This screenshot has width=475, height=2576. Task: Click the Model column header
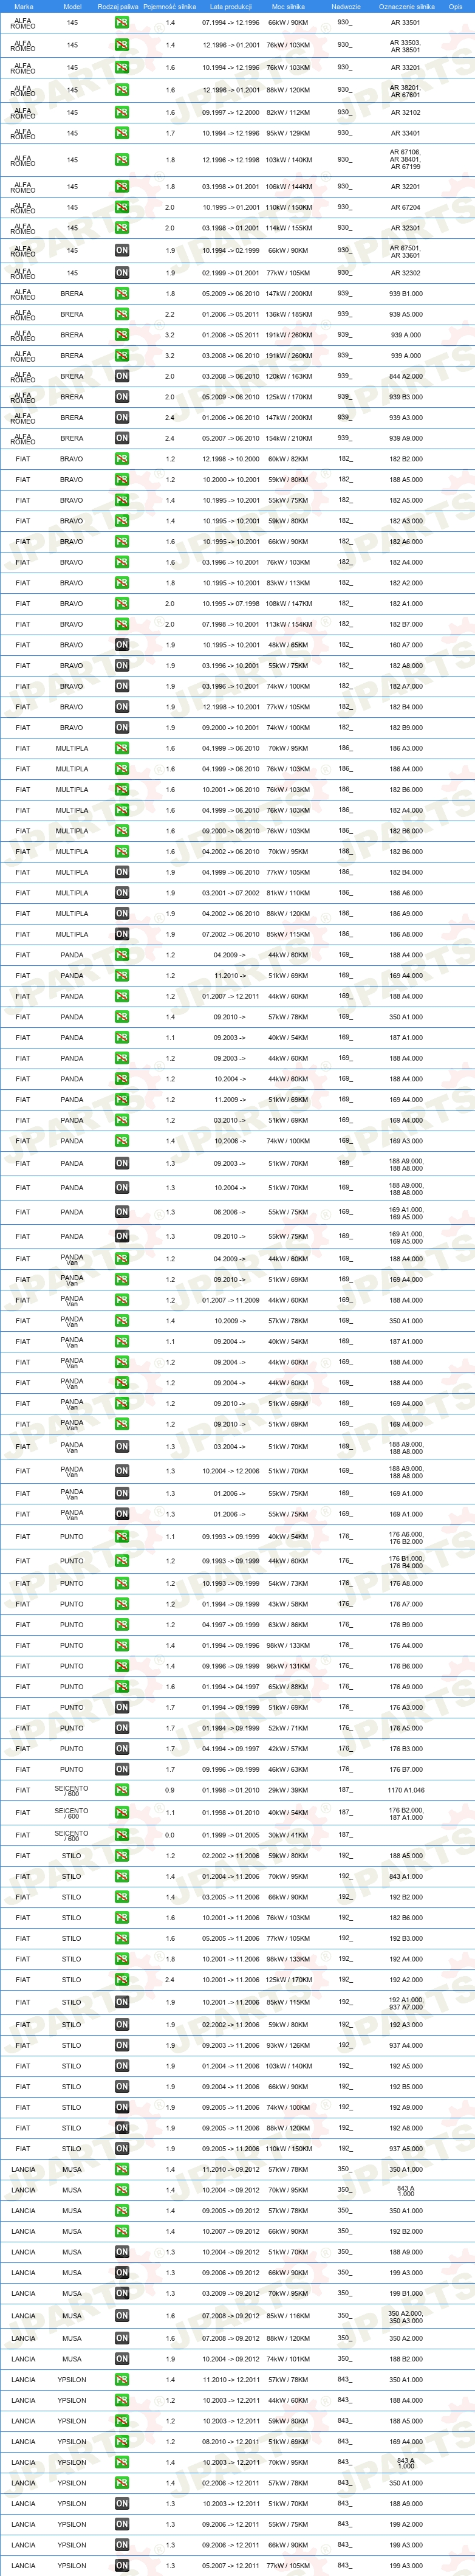click(x=72, y=6)
